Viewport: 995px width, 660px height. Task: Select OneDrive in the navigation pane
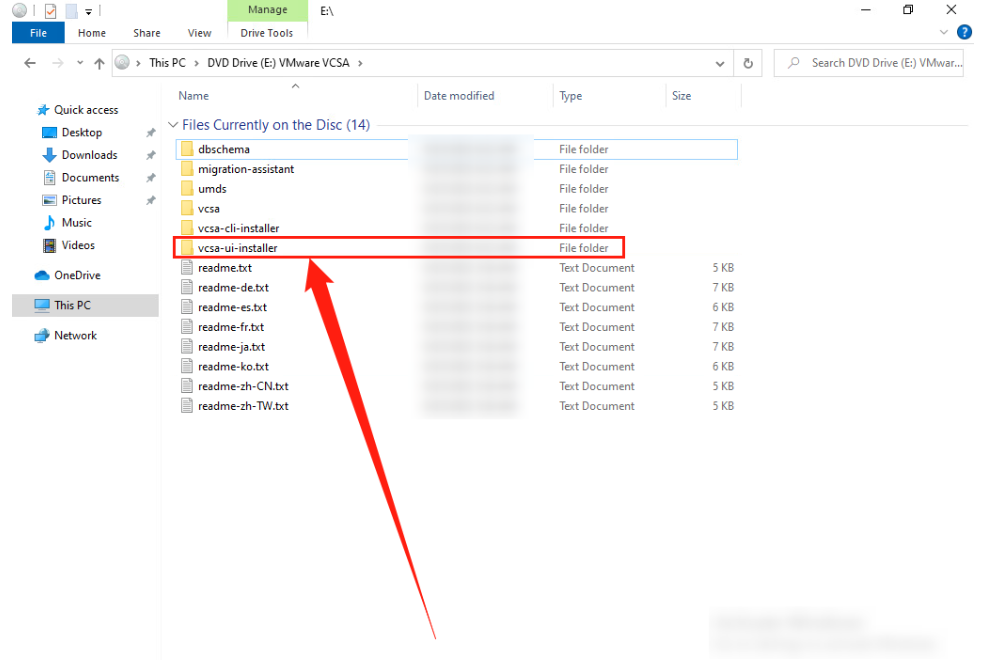click(x=77, y=275)
